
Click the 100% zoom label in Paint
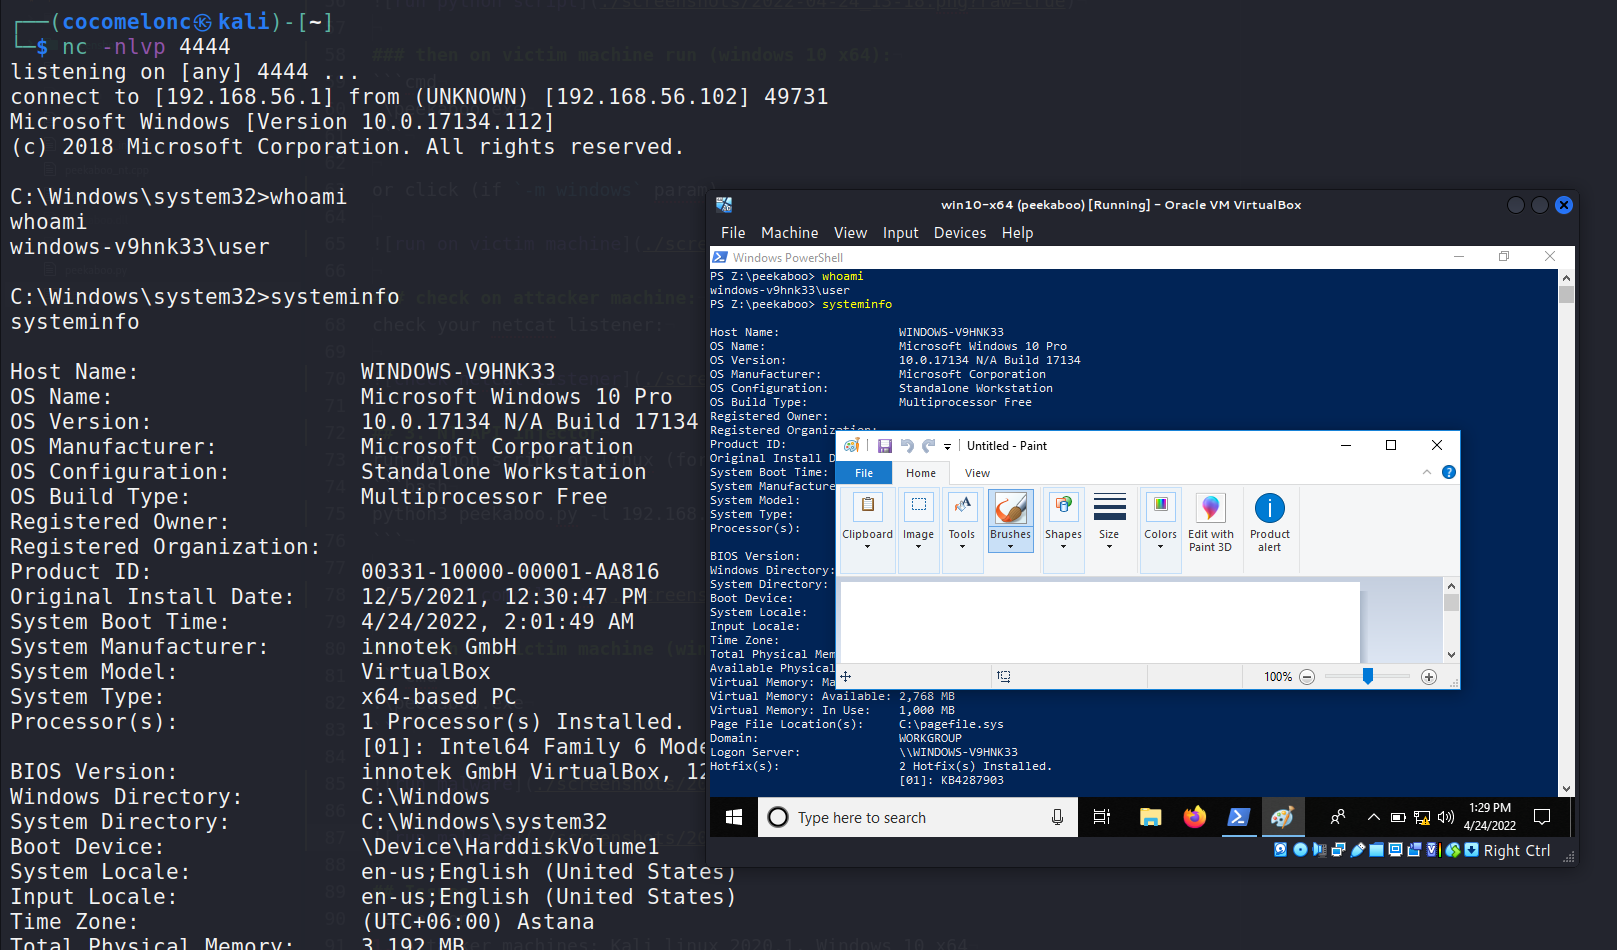coord(1278,677)
